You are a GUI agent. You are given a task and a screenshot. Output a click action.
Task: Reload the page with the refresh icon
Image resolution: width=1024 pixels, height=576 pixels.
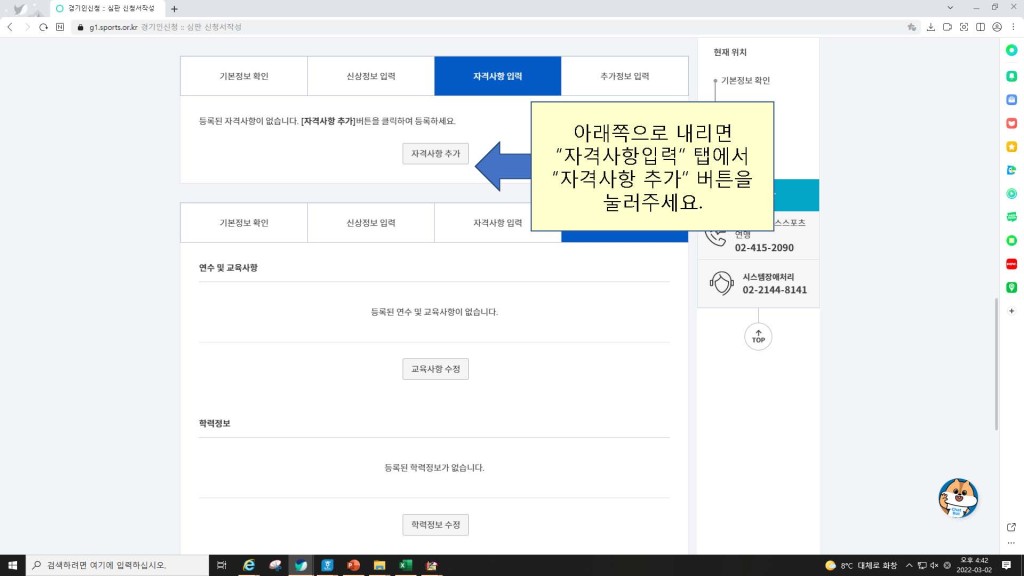coord(44,27)
